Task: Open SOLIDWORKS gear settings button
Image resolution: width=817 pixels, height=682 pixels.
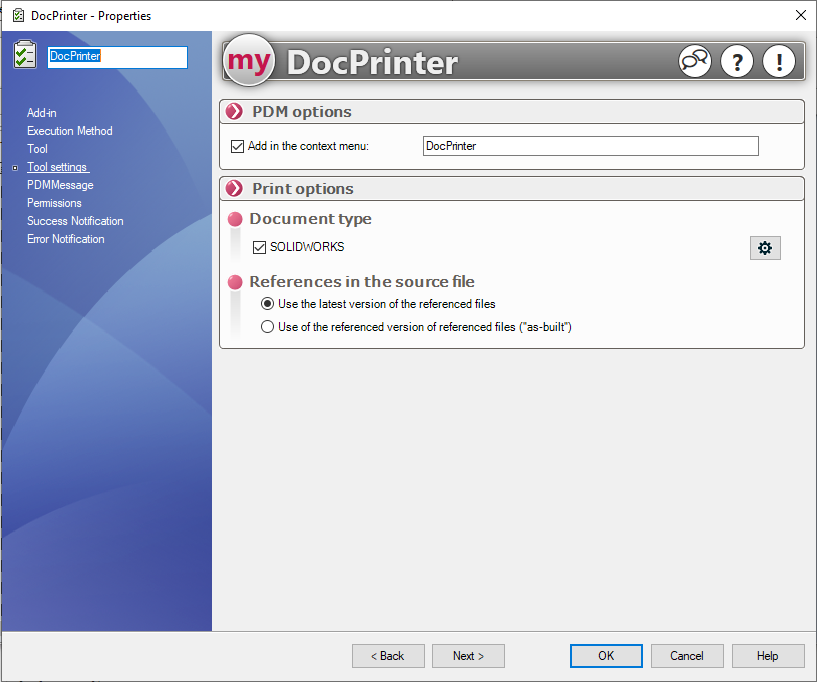Action: [x=765, y=248]
